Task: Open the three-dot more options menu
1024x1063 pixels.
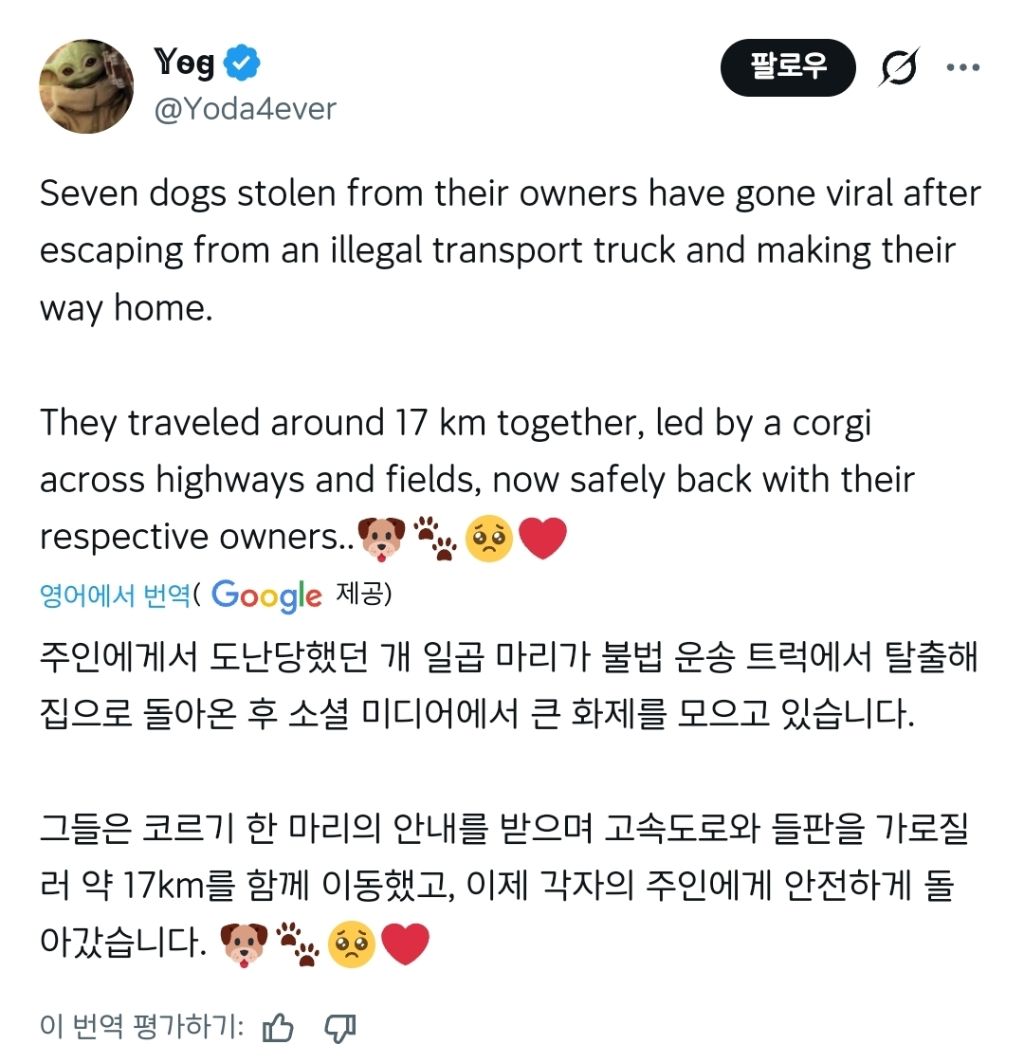Action: (963, 67)
